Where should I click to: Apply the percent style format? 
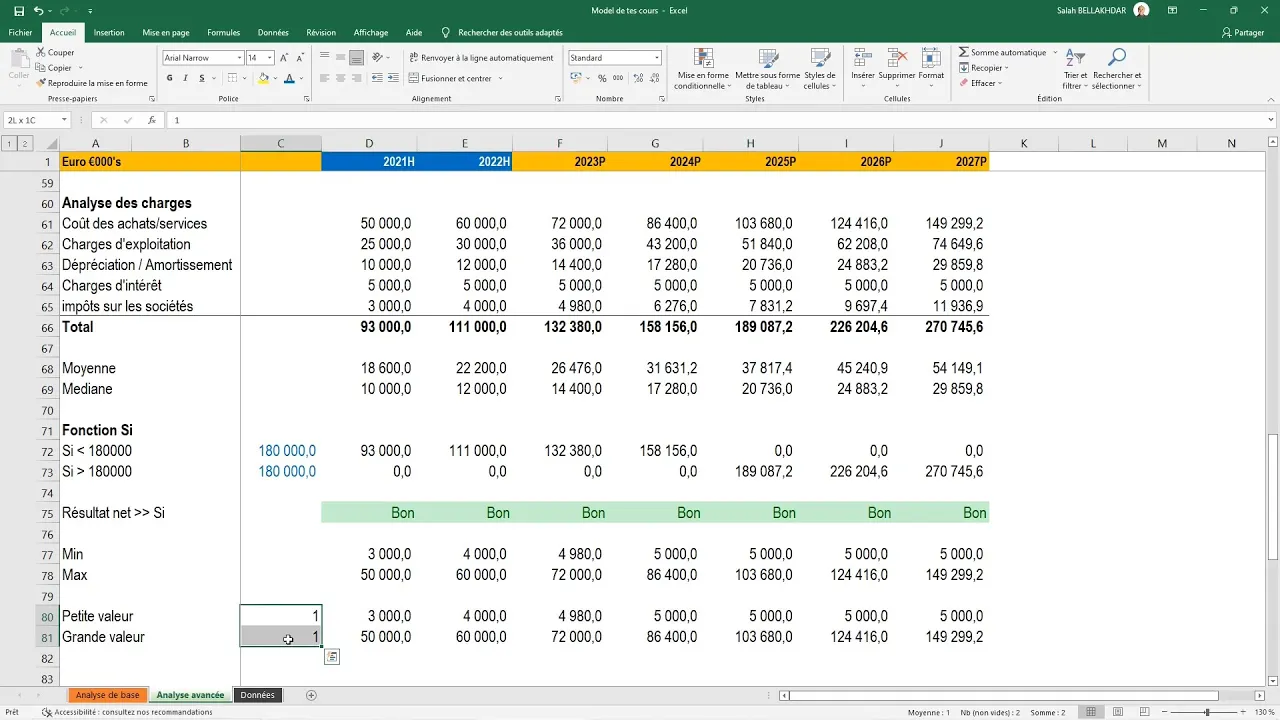tap(602, 78)
